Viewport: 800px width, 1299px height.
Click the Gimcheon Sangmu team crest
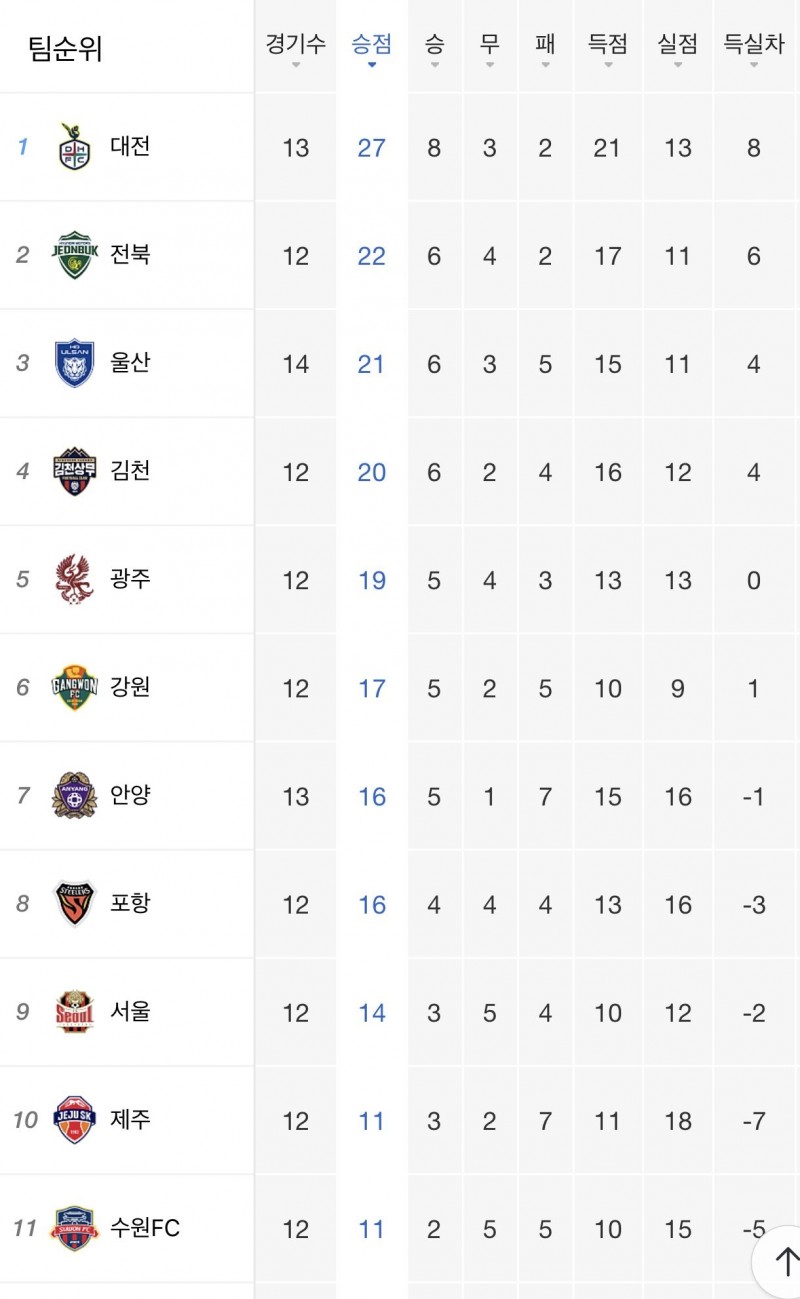point(74,471)
